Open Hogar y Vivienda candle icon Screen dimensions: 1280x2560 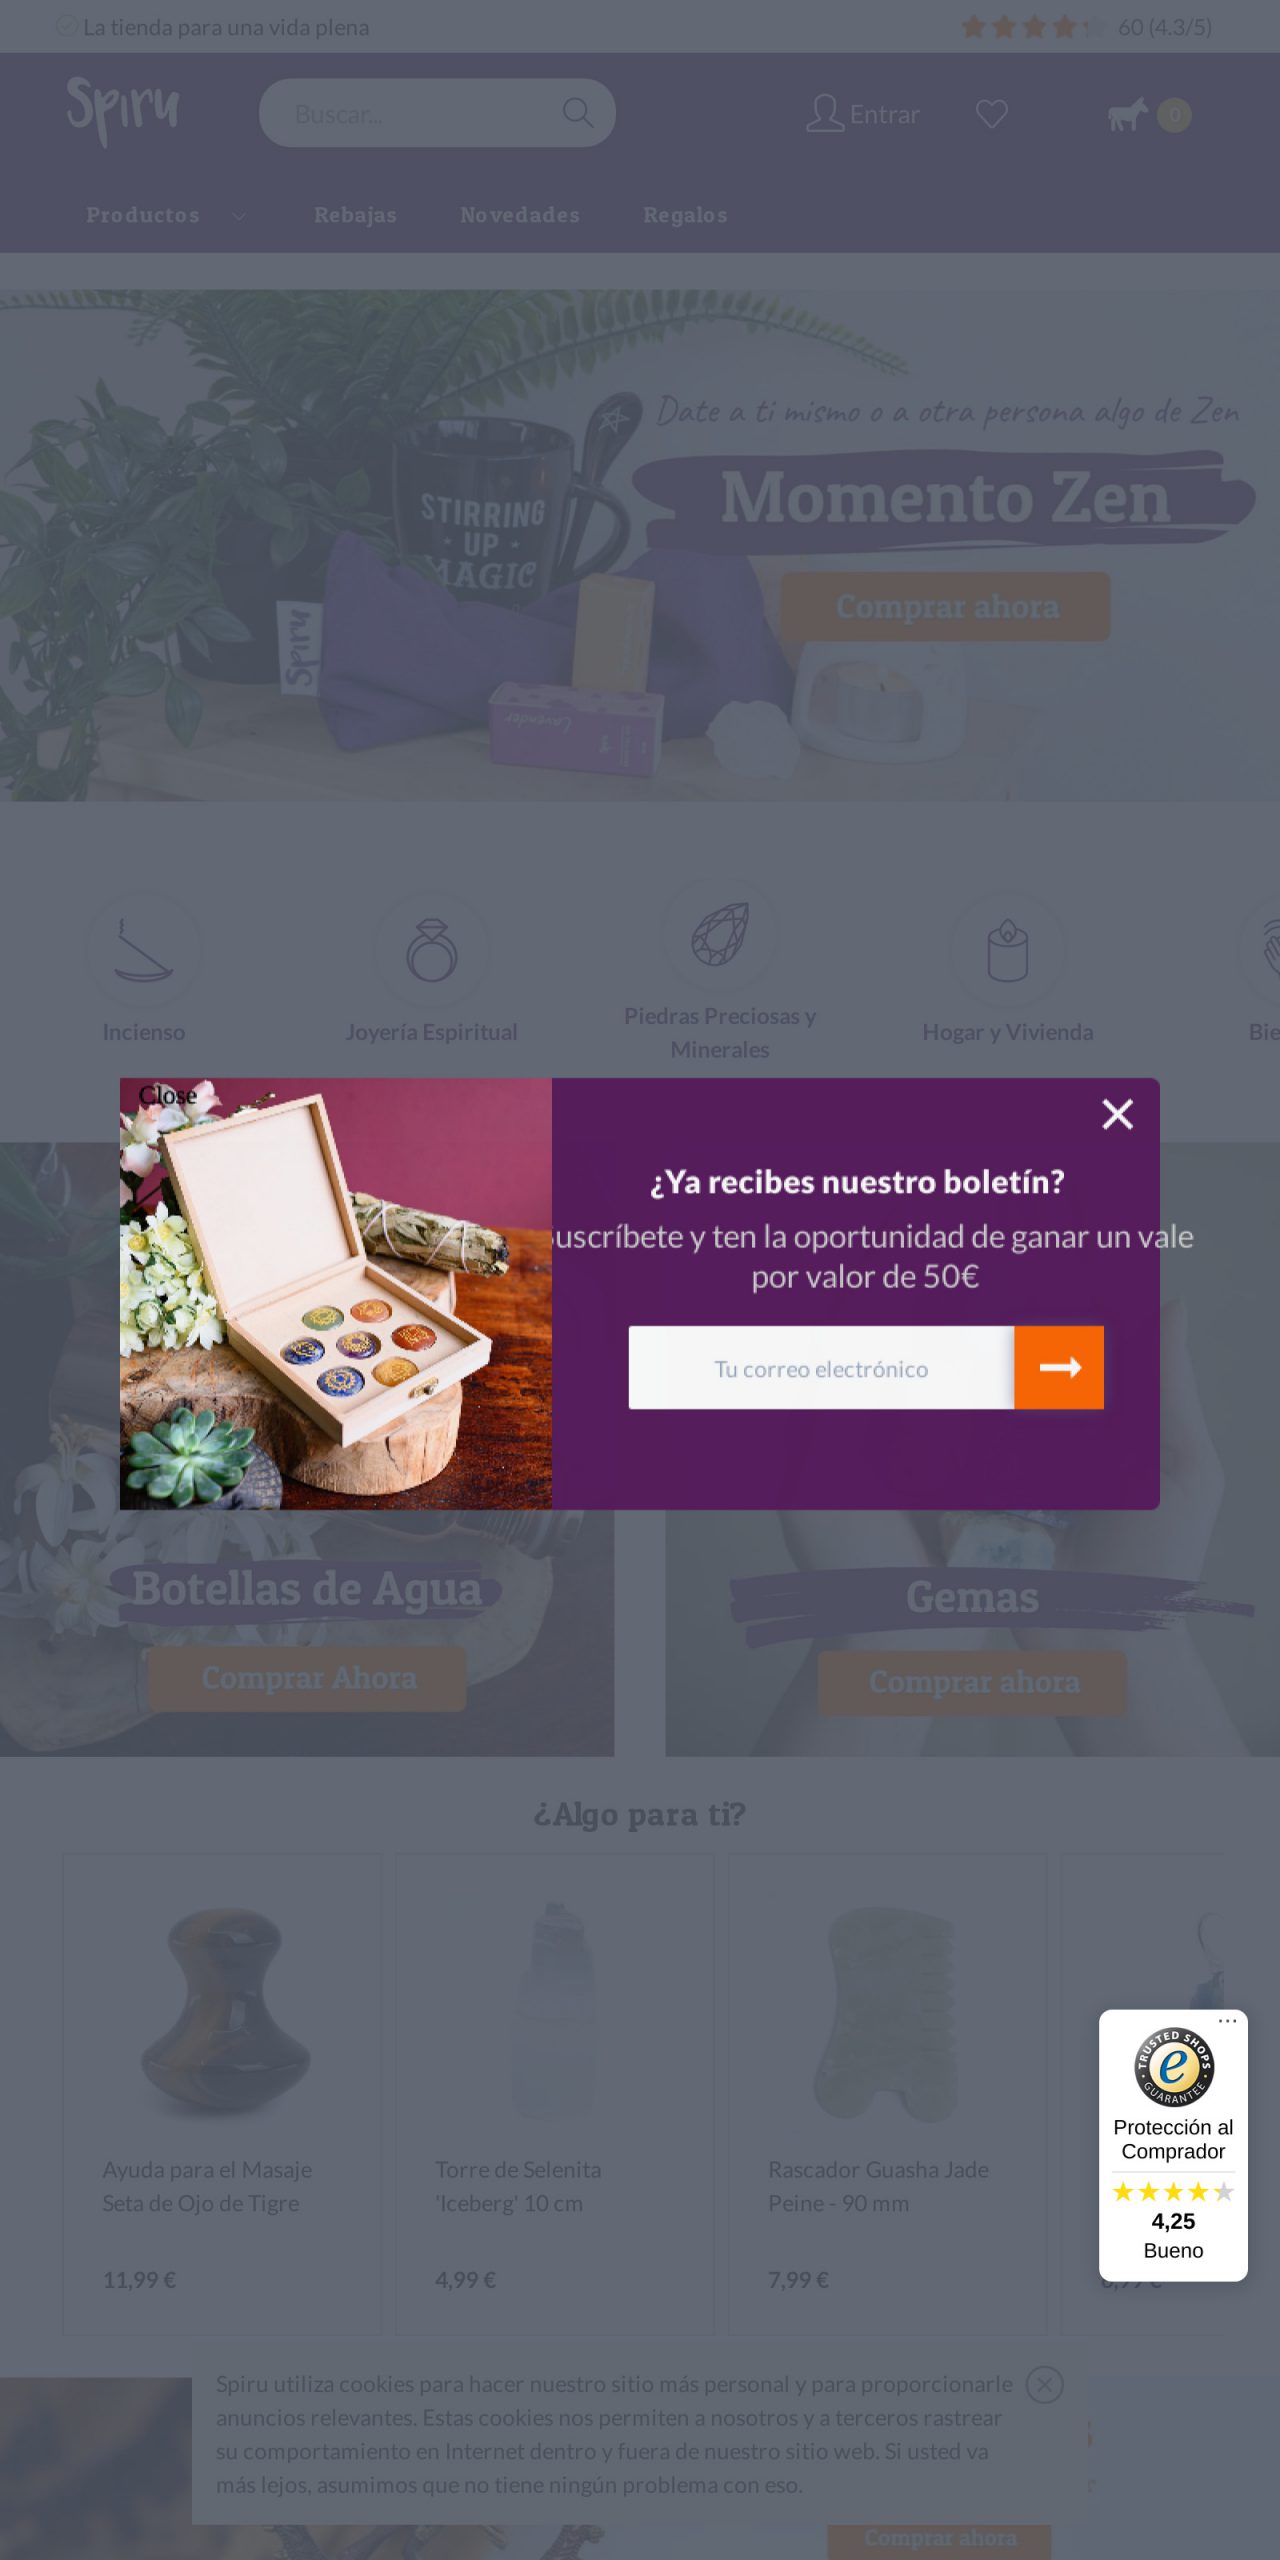click(x=1008, y=950)
